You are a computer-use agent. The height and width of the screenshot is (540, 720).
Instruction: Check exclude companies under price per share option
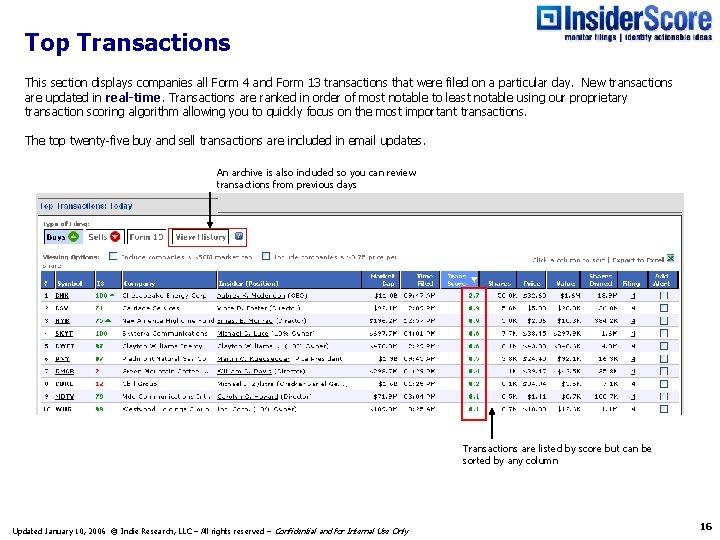coord(266,256)
